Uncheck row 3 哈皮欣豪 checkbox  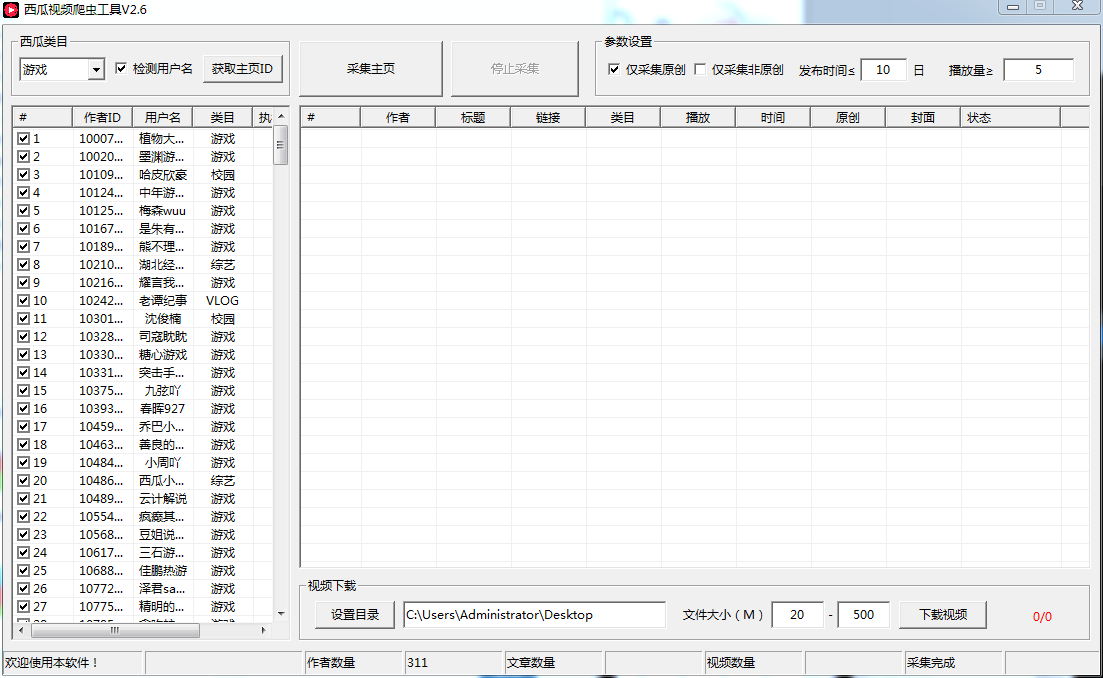click(x=23, y=175)
